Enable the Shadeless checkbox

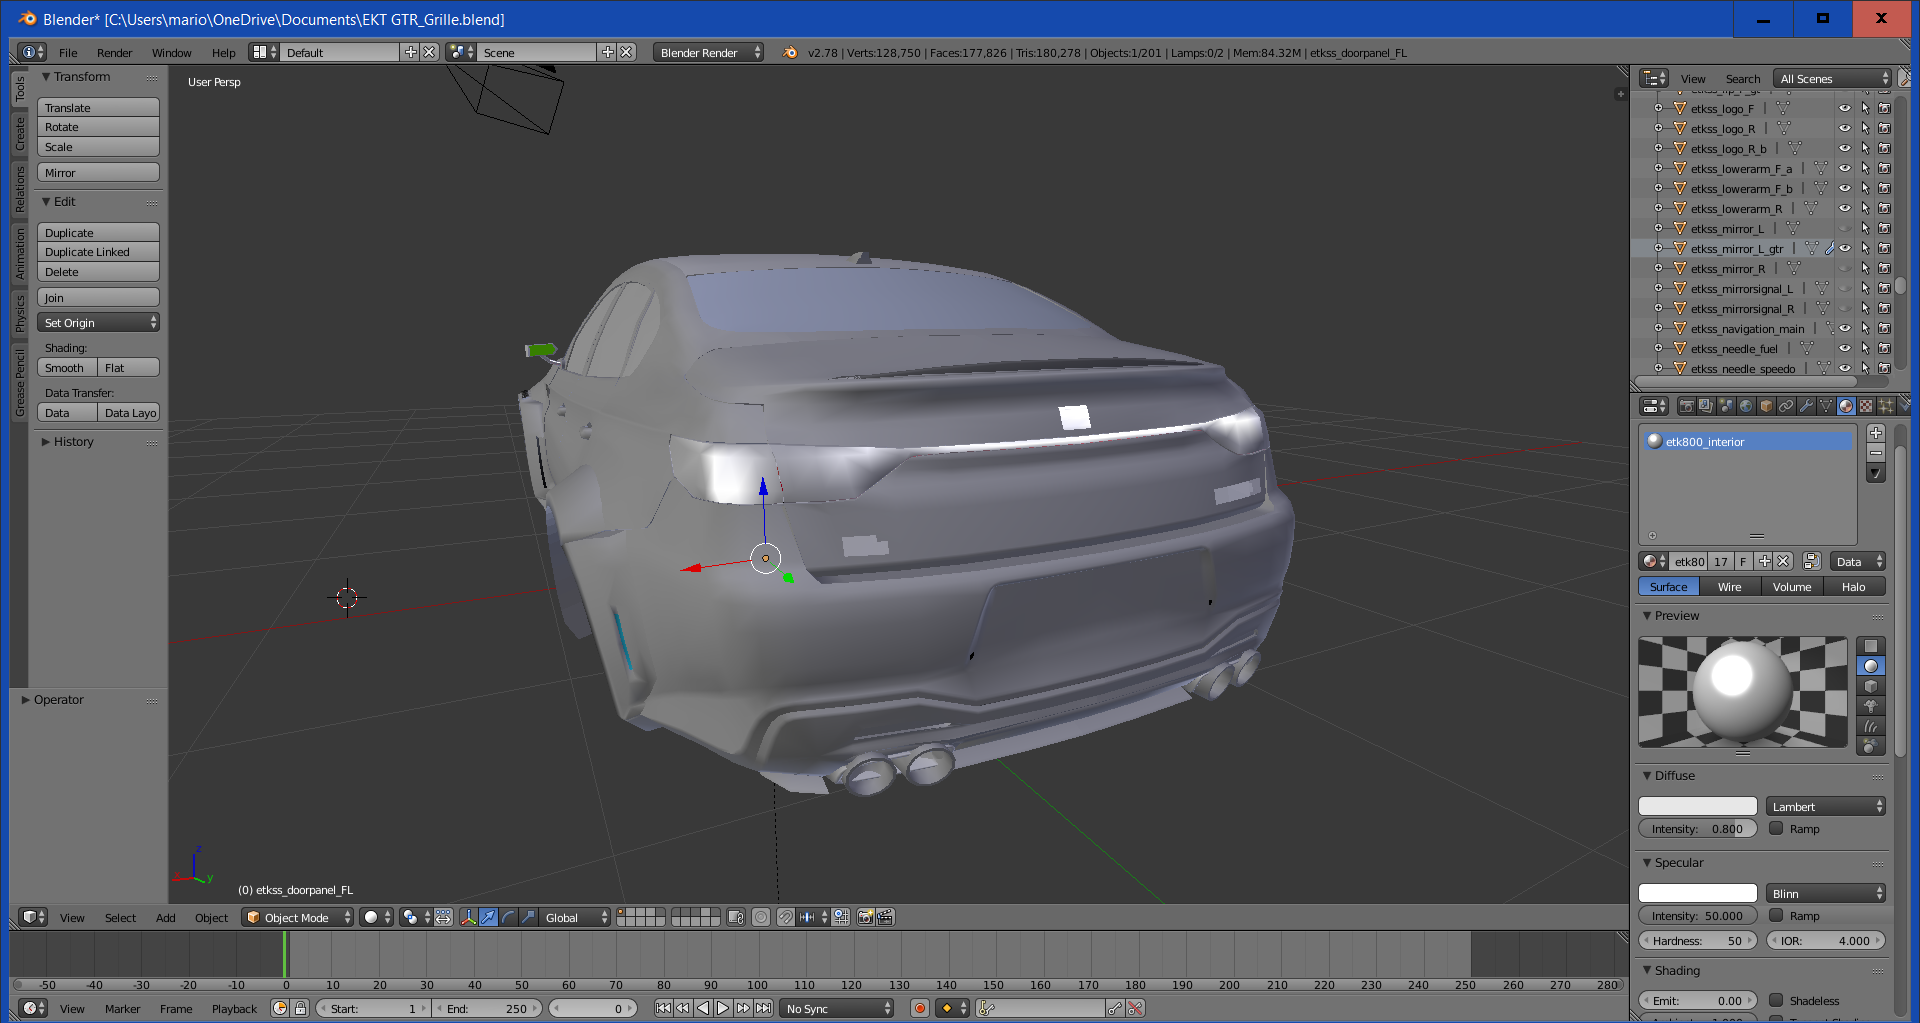pyautogui.click(x=1776, y=1000)
